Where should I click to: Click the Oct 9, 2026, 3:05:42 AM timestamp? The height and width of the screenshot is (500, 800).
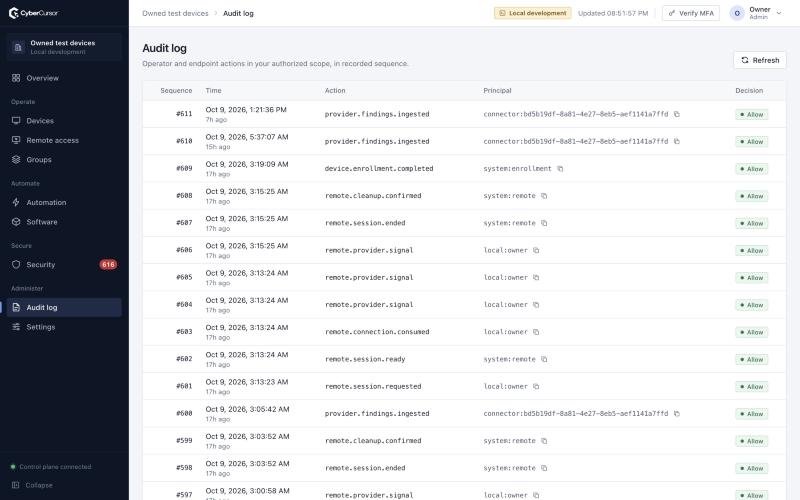[x=247, y=409]
